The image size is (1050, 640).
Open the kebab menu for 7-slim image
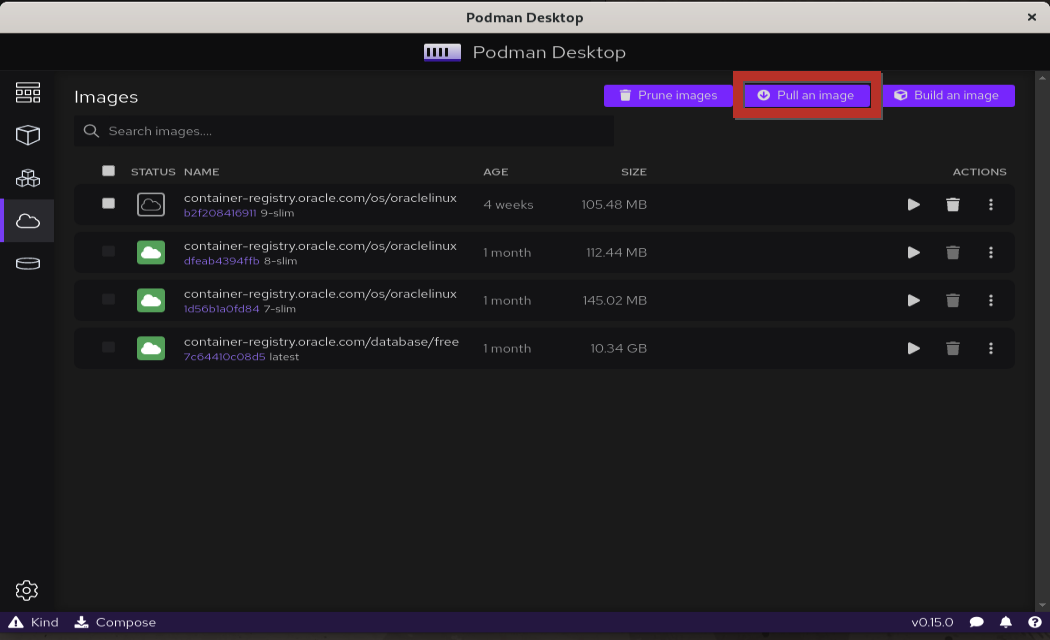coord(991,301)
